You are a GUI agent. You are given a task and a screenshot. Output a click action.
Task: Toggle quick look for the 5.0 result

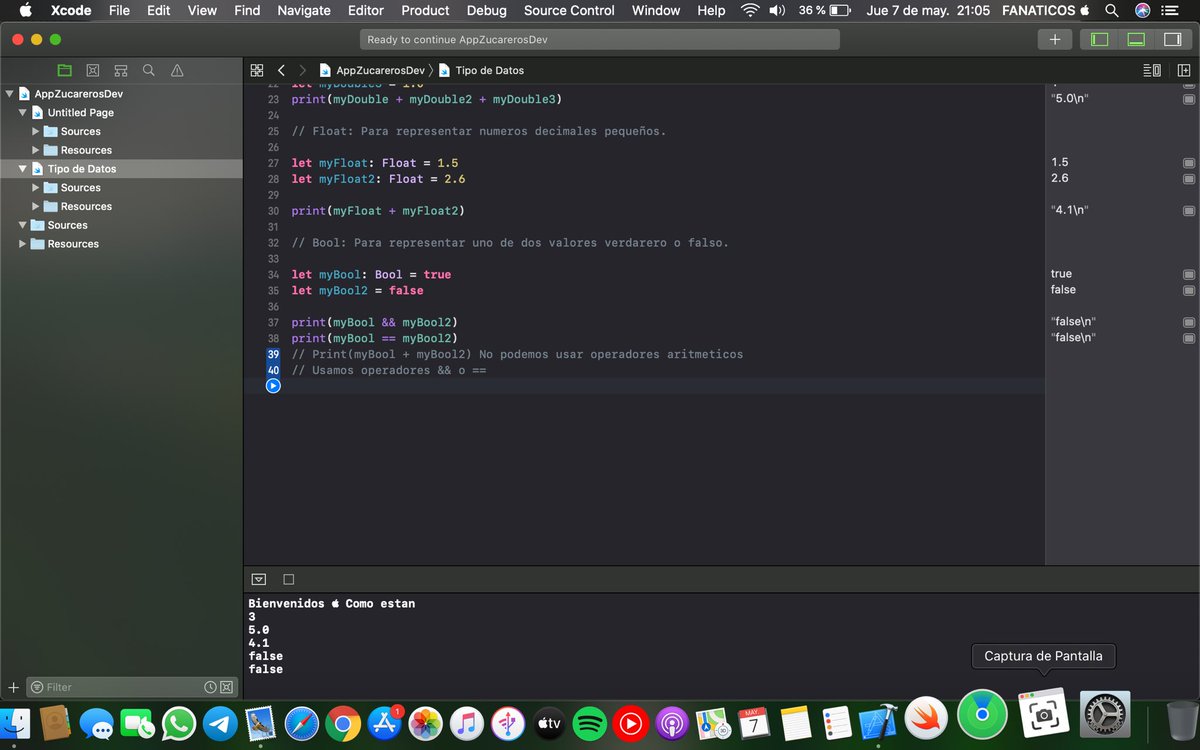click(x=1189, y=99)
